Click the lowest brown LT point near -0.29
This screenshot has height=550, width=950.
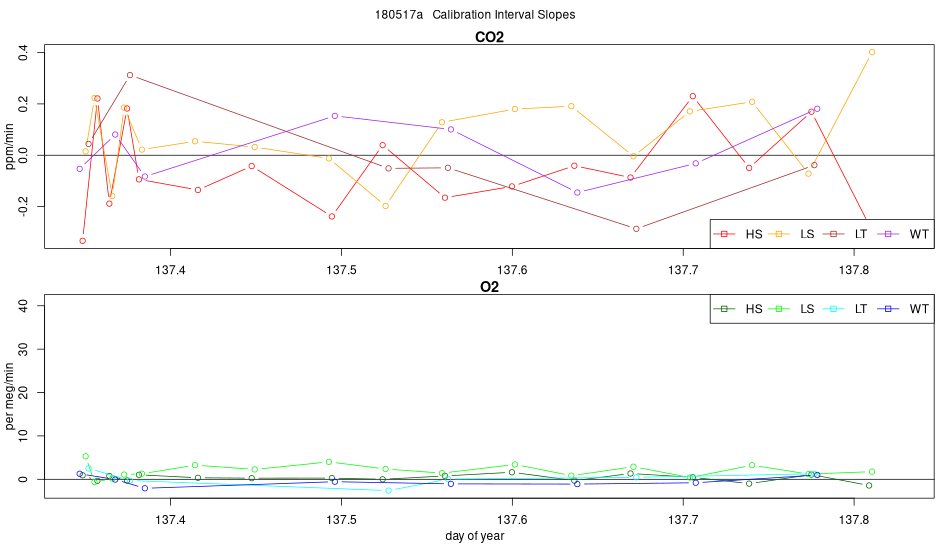[x=636, y=229]
